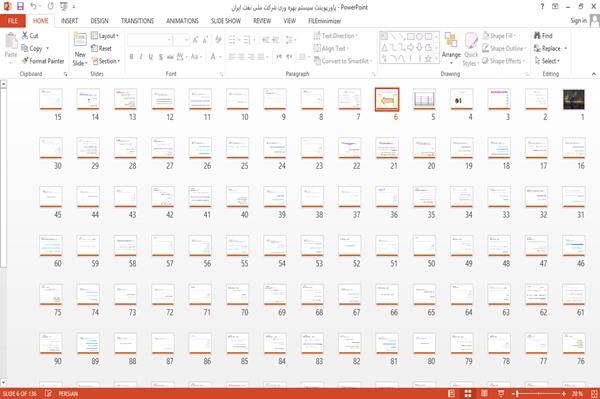Click Reset slide button

pos(101,48)
